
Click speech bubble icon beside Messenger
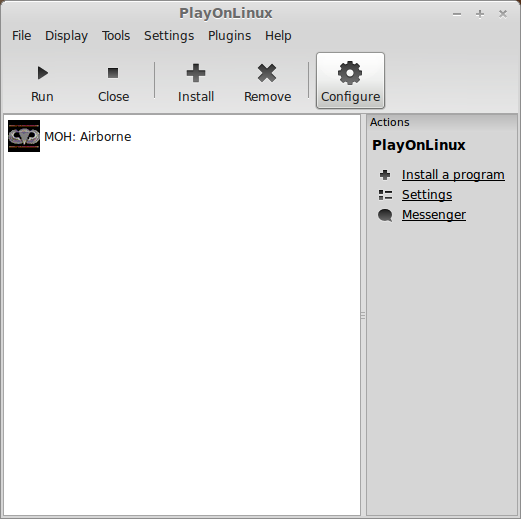point(385,215)
